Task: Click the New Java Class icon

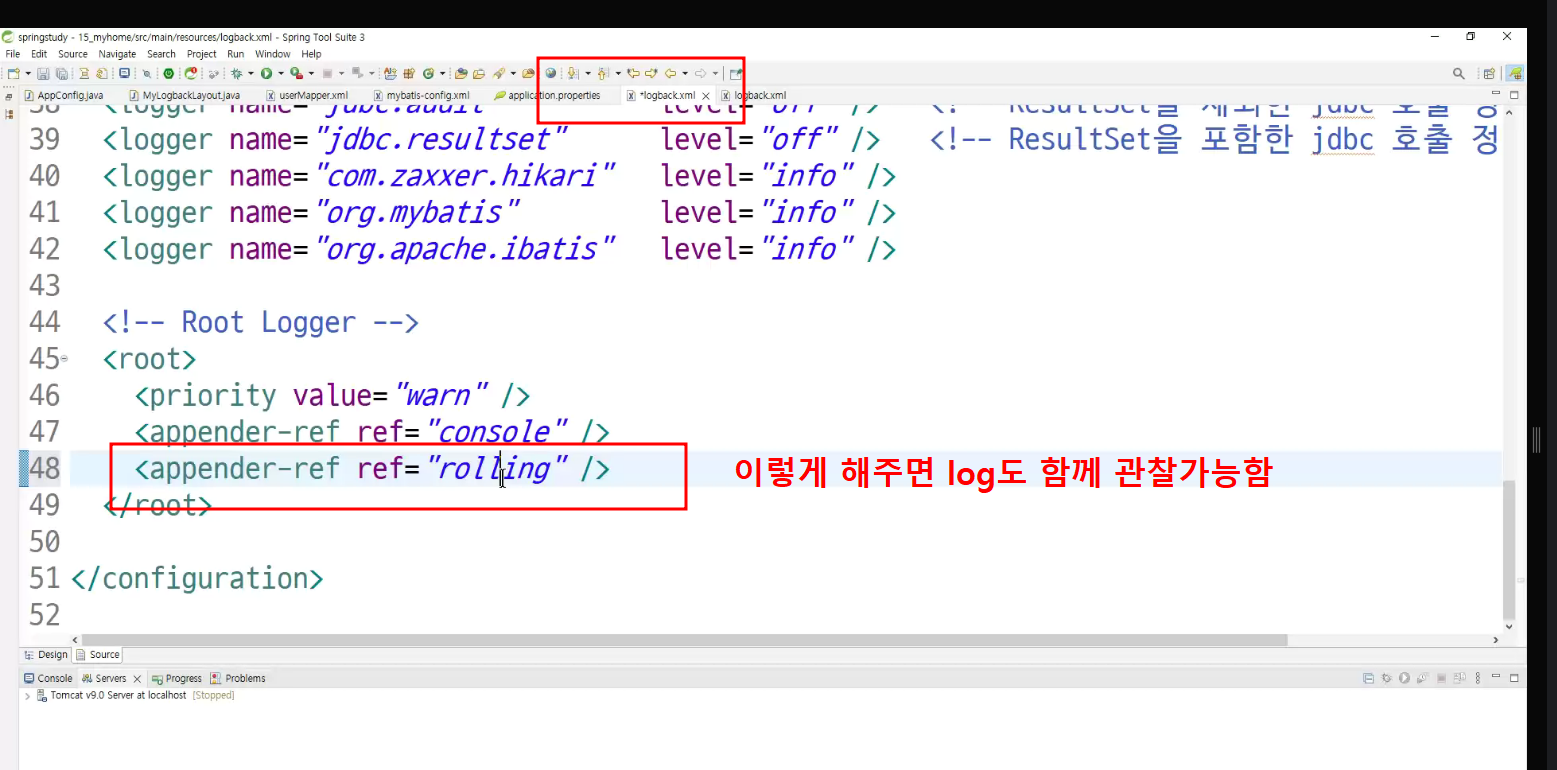Action: (429, 73)
